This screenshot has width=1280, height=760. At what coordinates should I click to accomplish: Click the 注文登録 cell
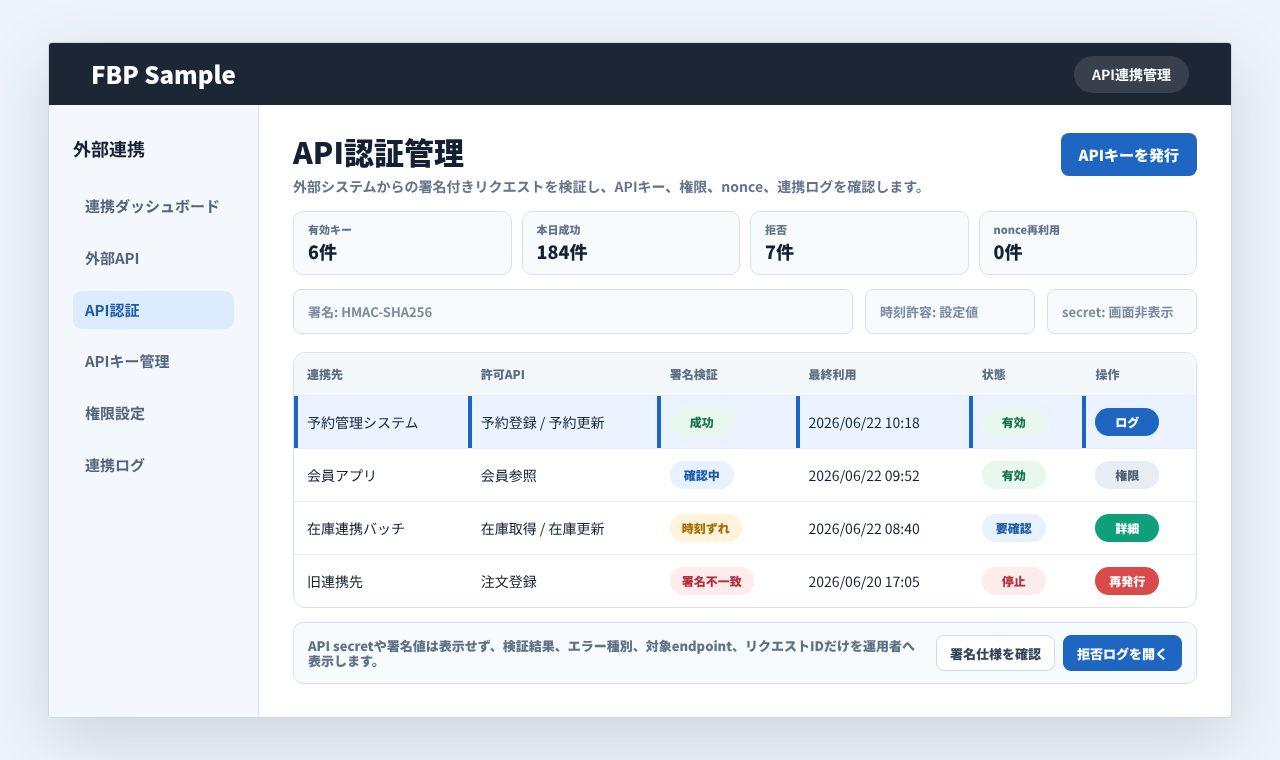click(509, 581)
